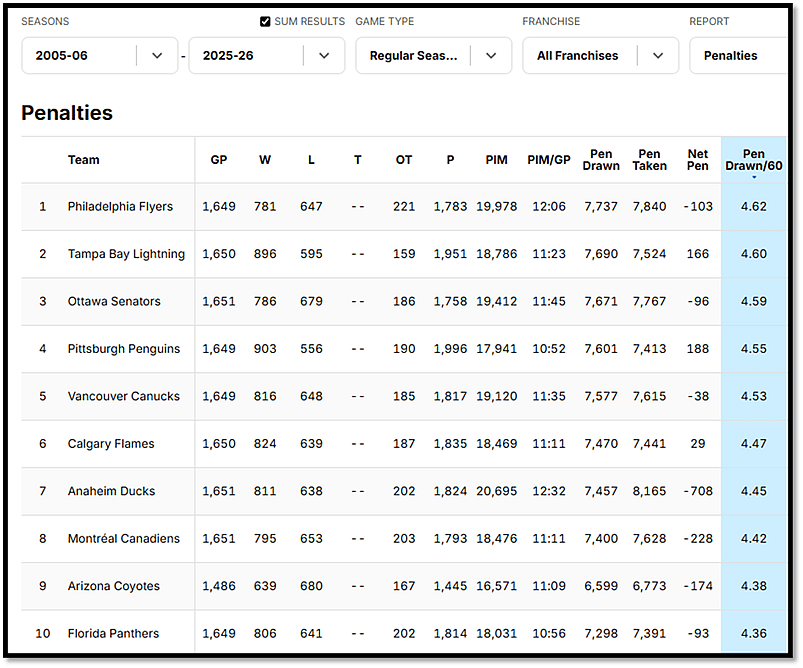This screenshot has width=803, height=668.
Task: Click the Team column header
Action: (x=83, y=160)
